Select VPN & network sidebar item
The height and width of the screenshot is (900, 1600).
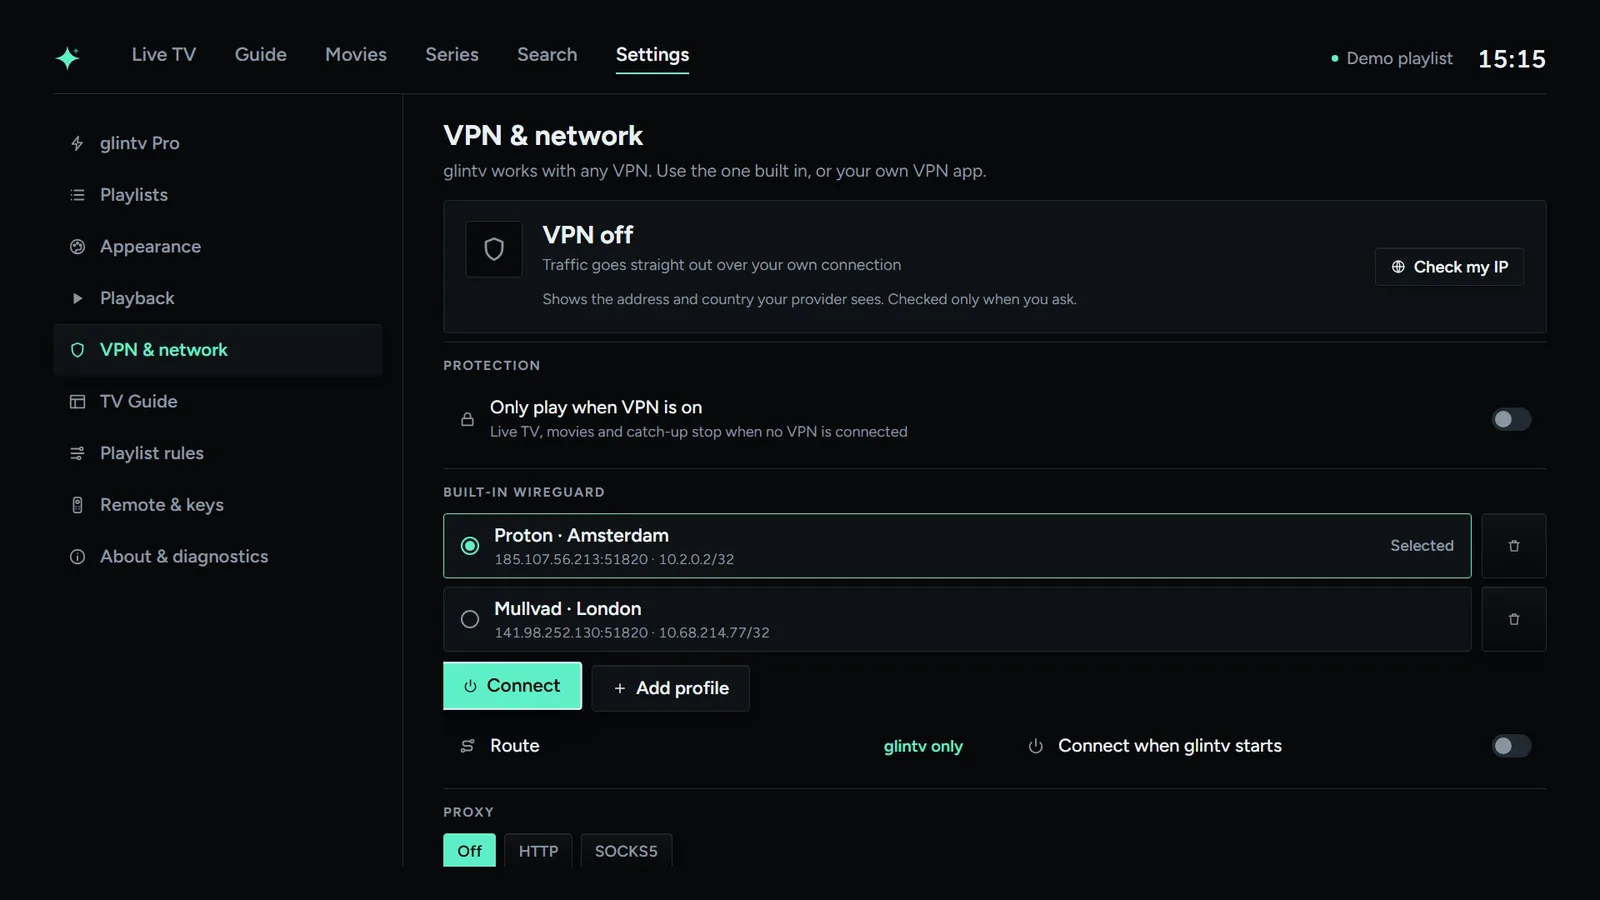click(218, 350)
